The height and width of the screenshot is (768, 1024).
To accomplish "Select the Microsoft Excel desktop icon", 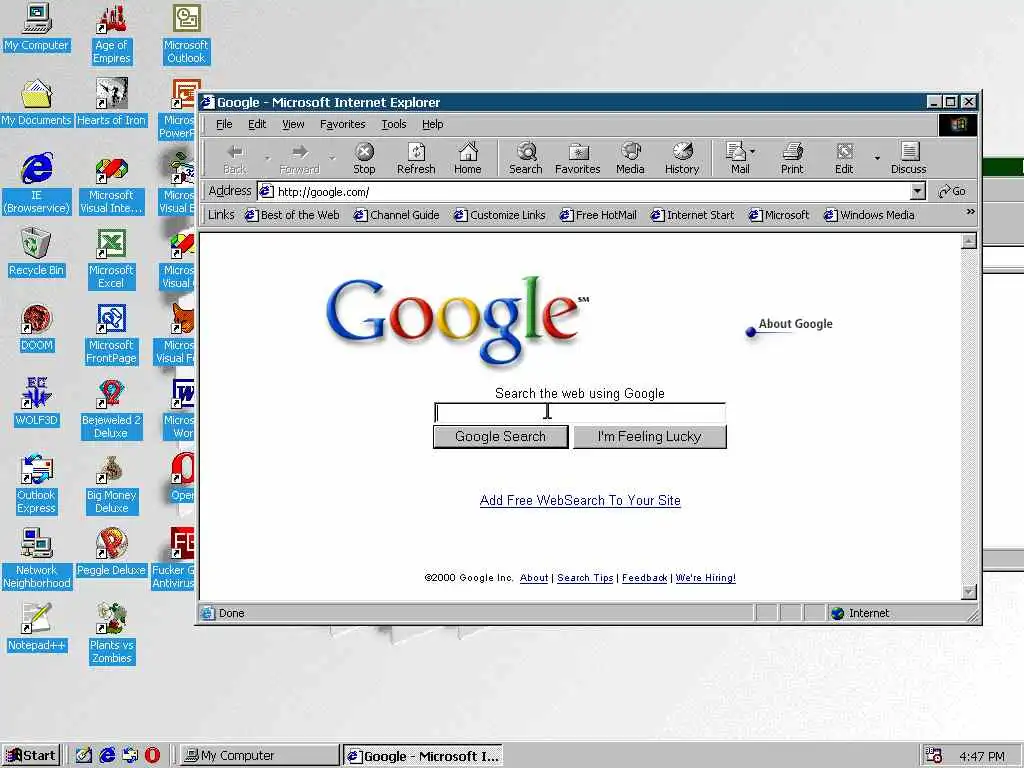I will tap(111, 259).
